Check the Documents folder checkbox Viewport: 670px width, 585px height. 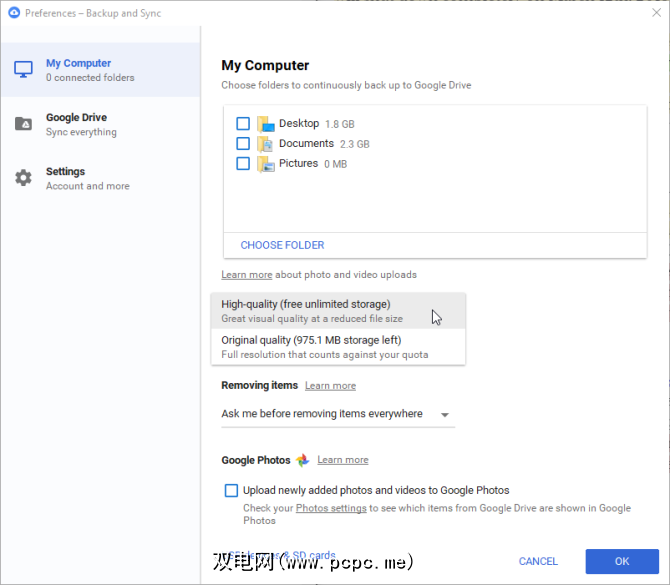(x=243, y=144)
